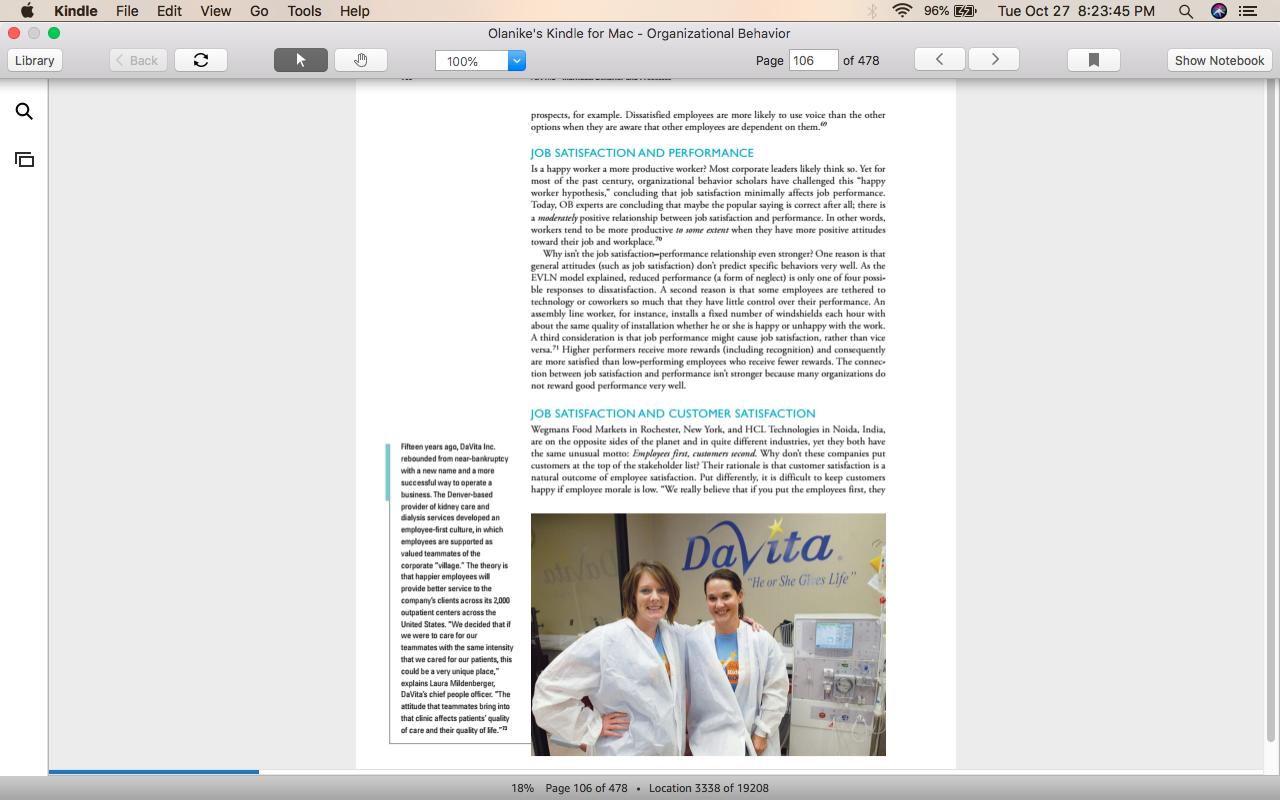Open the flashcards panel icon in sidebar

24,159
